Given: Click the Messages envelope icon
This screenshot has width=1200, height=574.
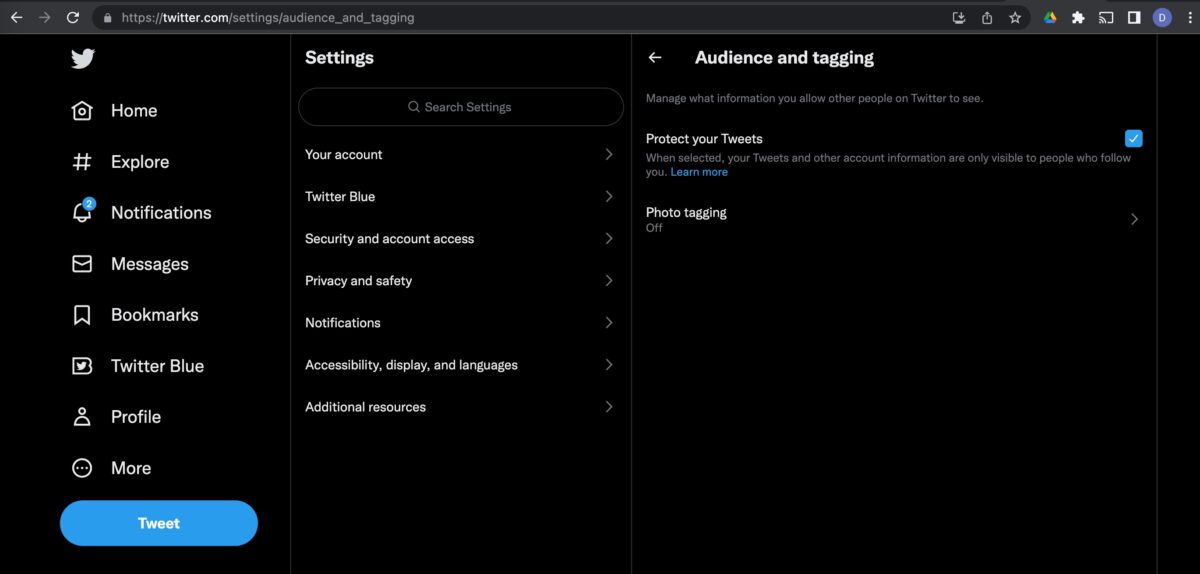Looking at the screenshot, I should tap(82, 264).
